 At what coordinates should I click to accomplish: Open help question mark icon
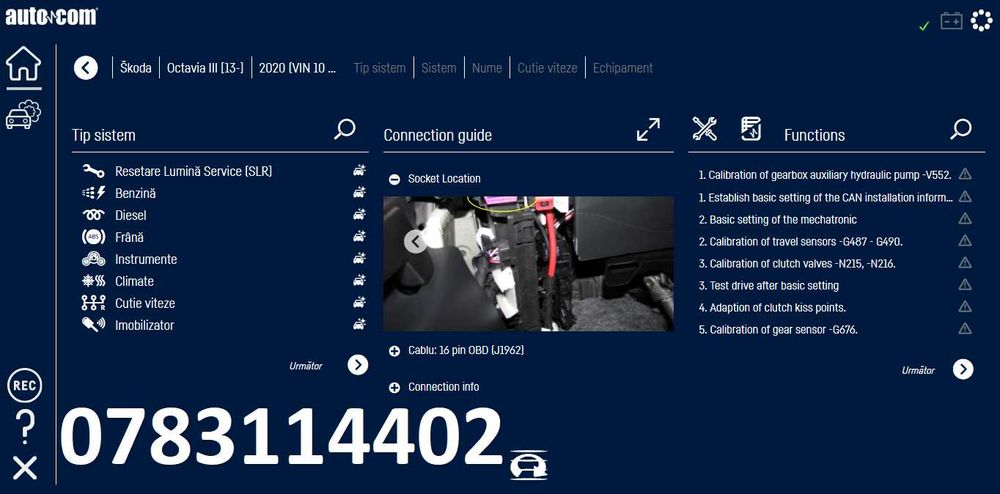tap(24, 427)
